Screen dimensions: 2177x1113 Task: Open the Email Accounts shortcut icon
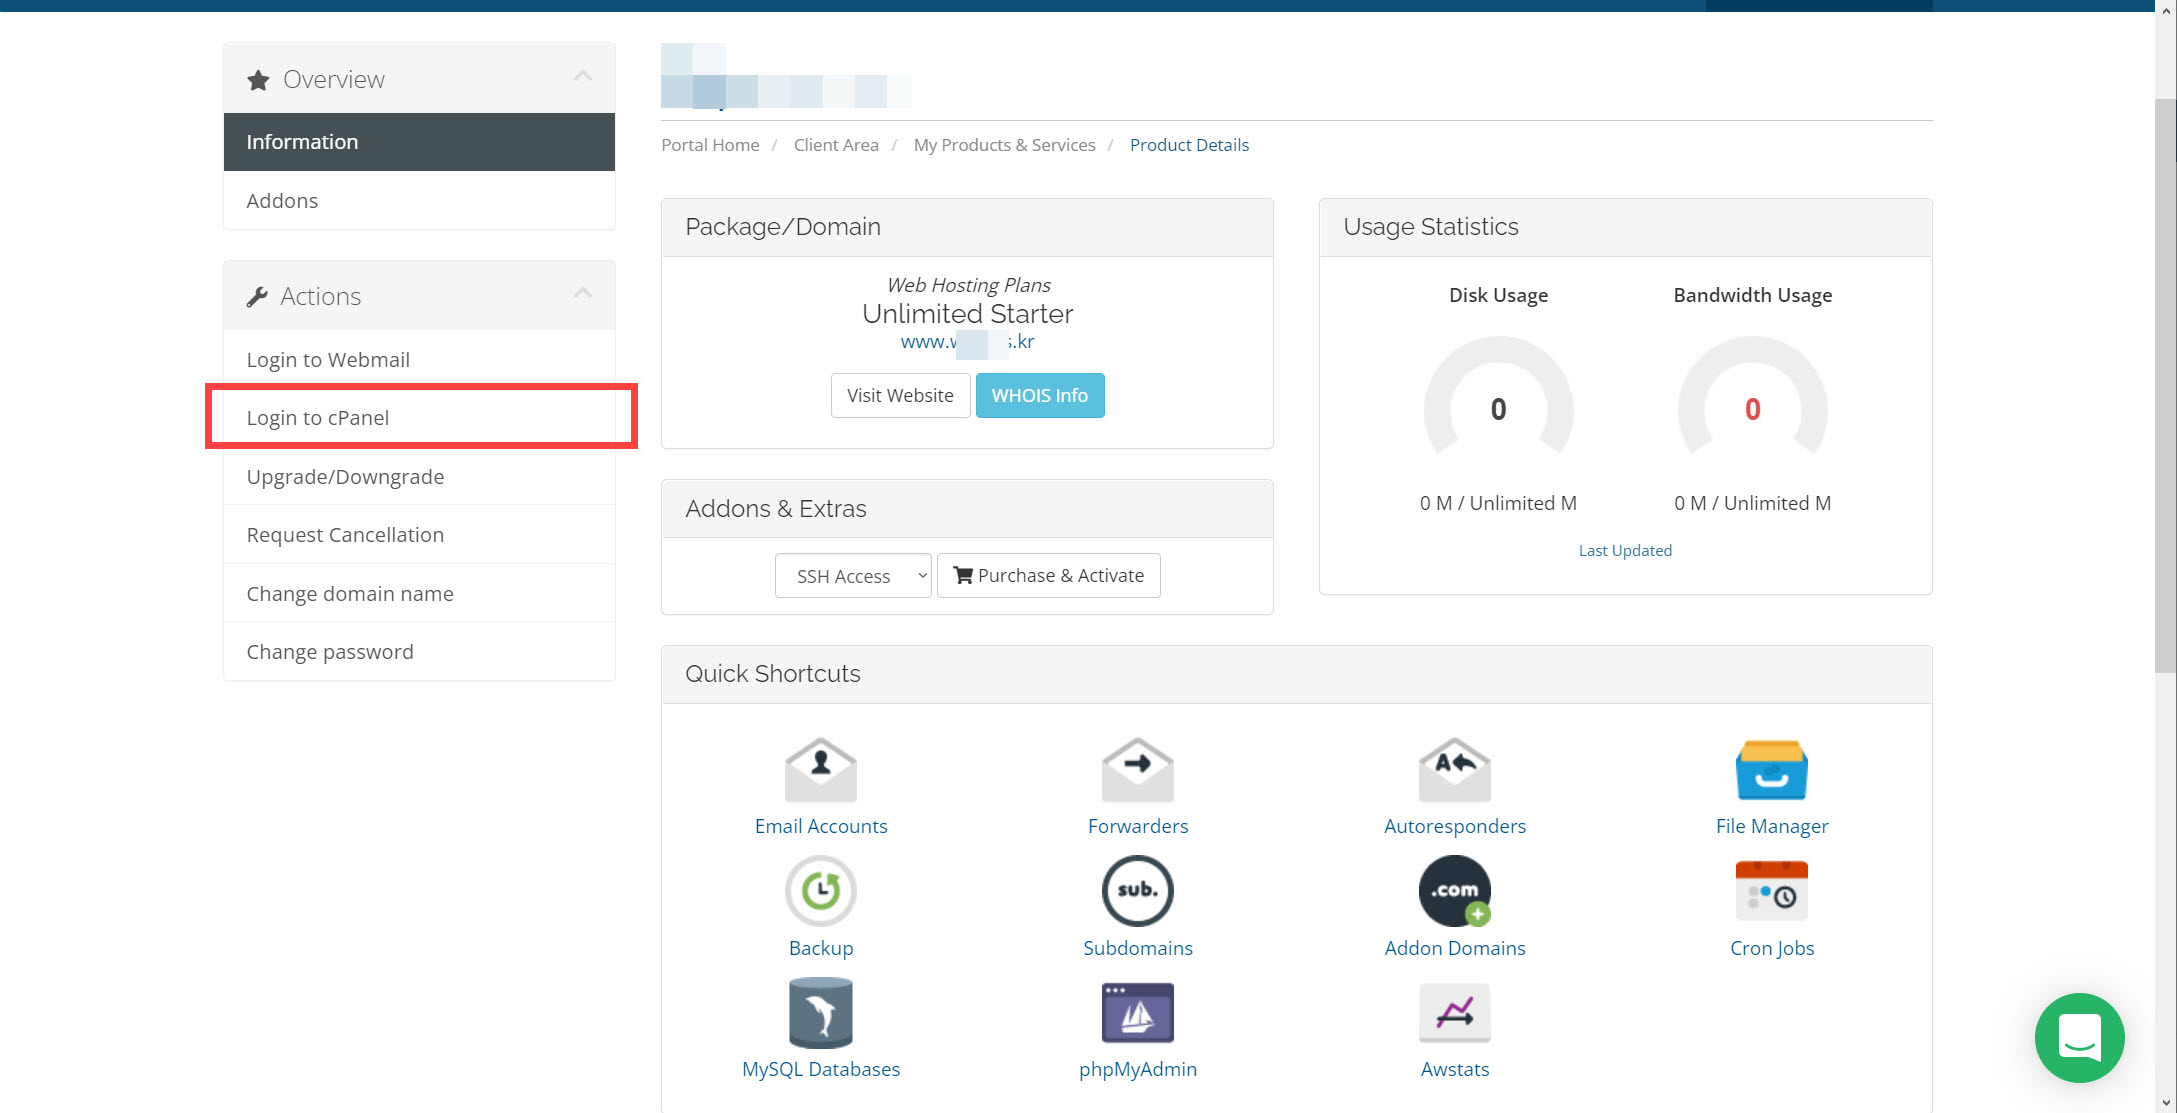pyautogui.click(x=820, y=769)
